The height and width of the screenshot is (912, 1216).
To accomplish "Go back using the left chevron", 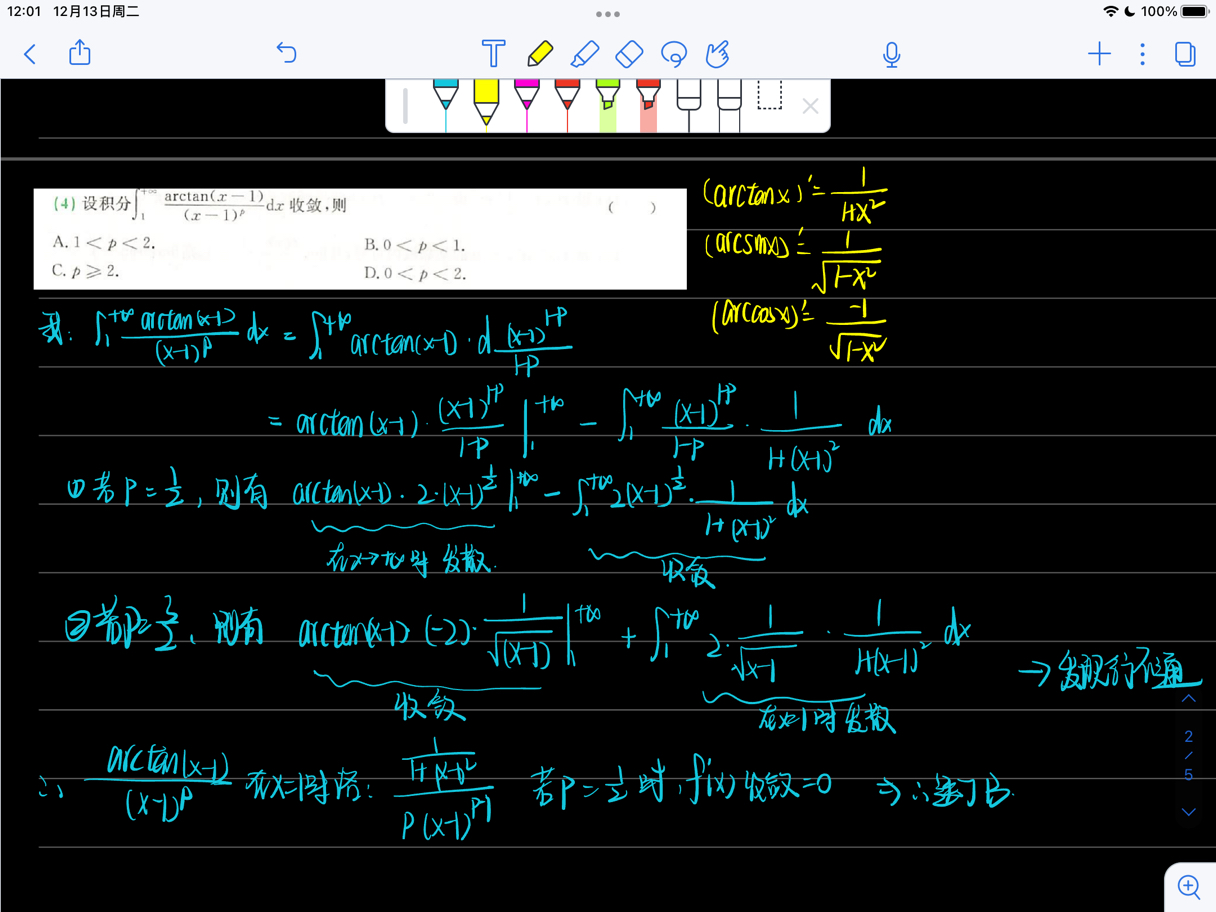I will [29, 54].
